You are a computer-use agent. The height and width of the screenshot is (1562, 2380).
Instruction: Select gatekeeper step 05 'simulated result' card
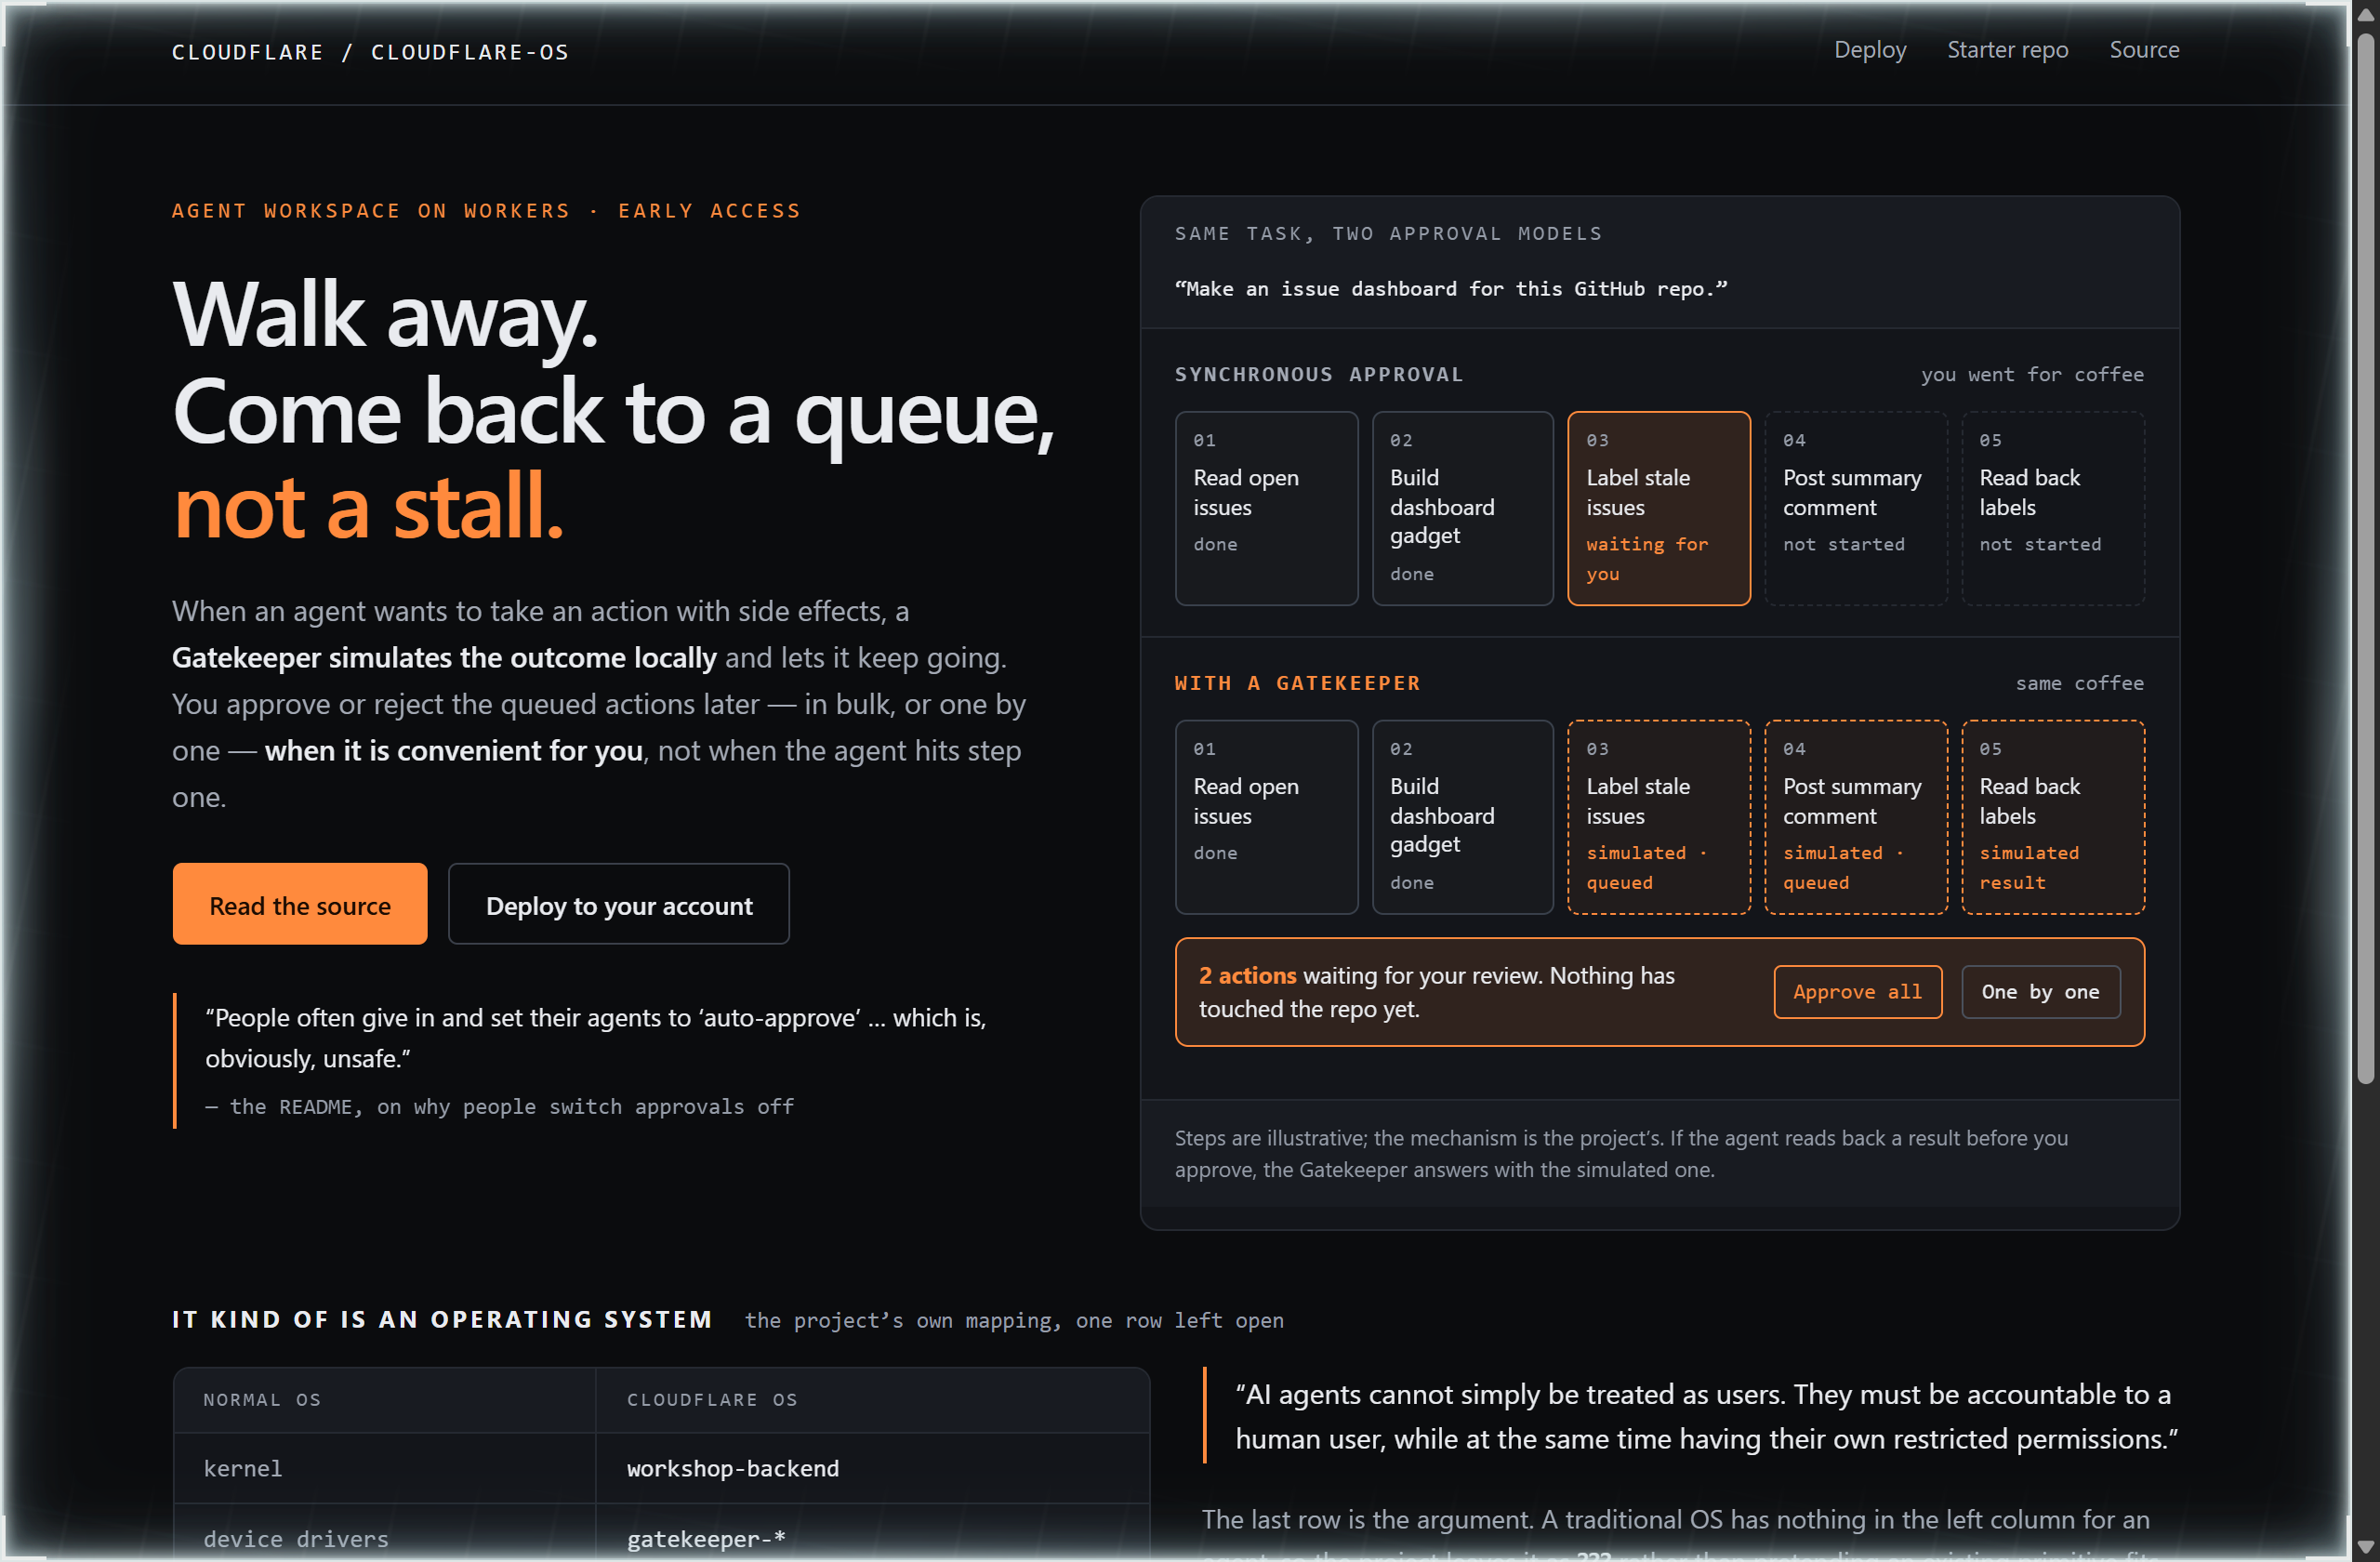(2052, 817)
